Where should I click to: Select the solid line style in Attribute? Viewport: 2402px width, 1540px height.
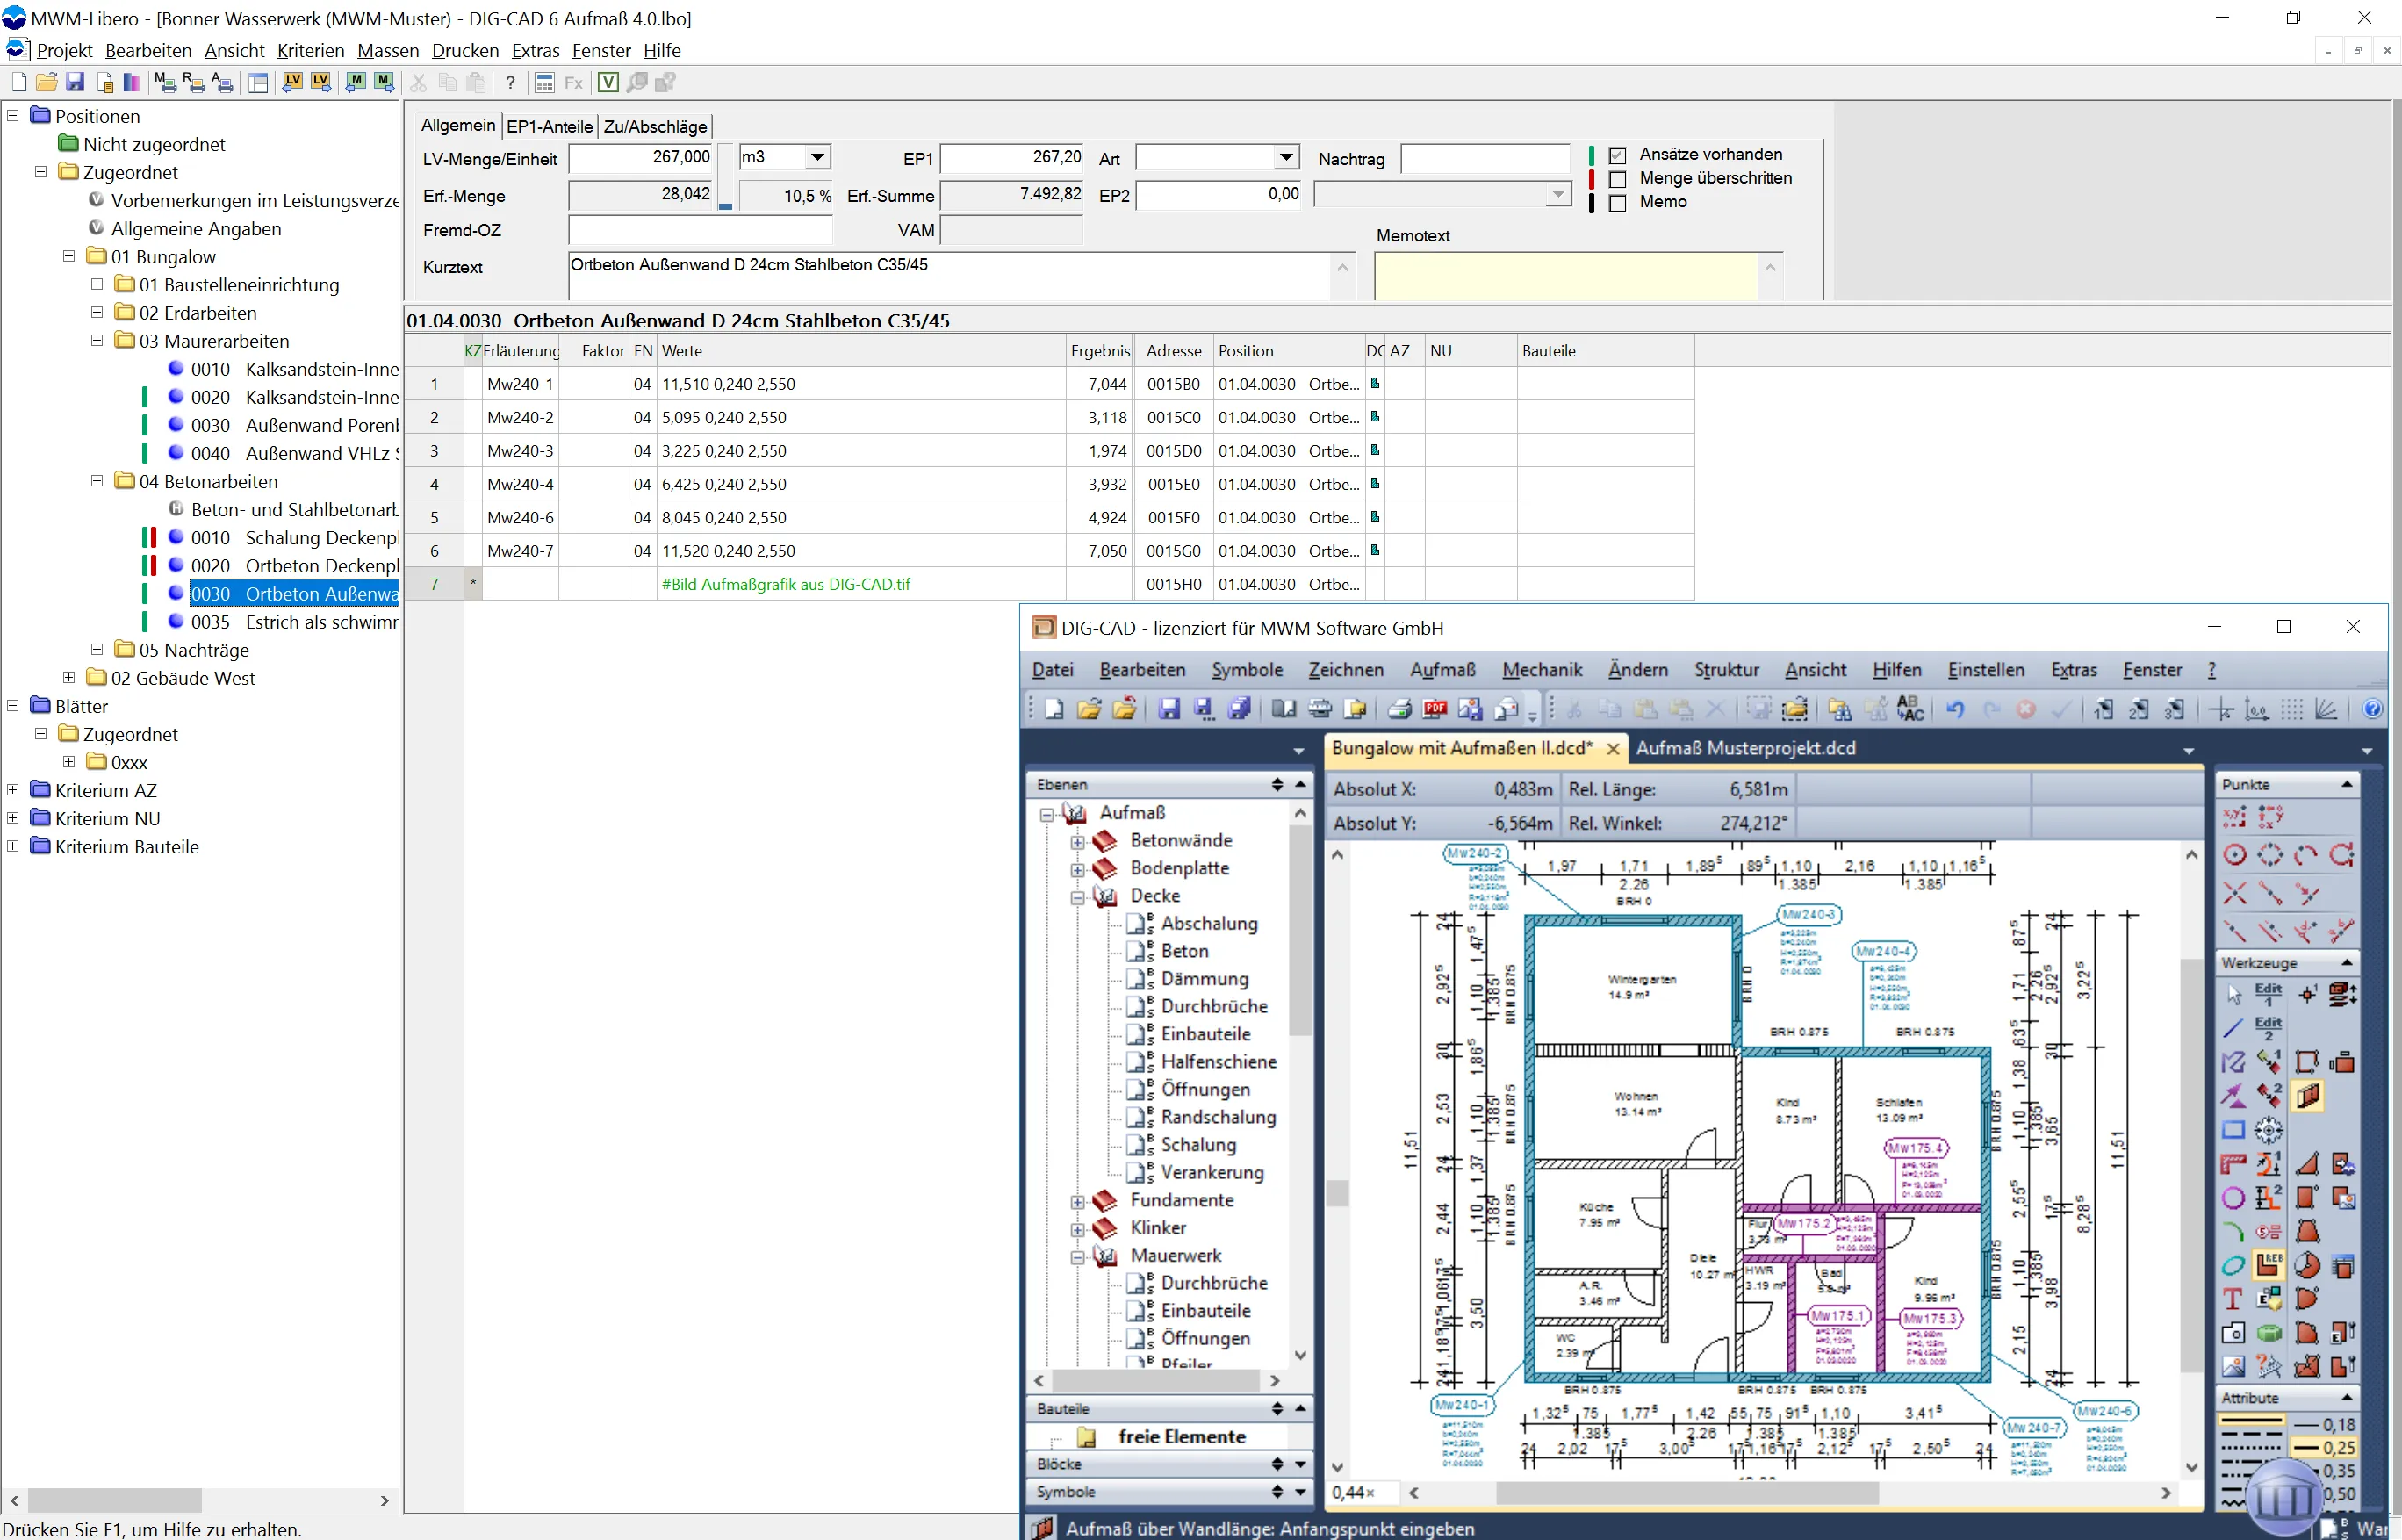2251,1421
